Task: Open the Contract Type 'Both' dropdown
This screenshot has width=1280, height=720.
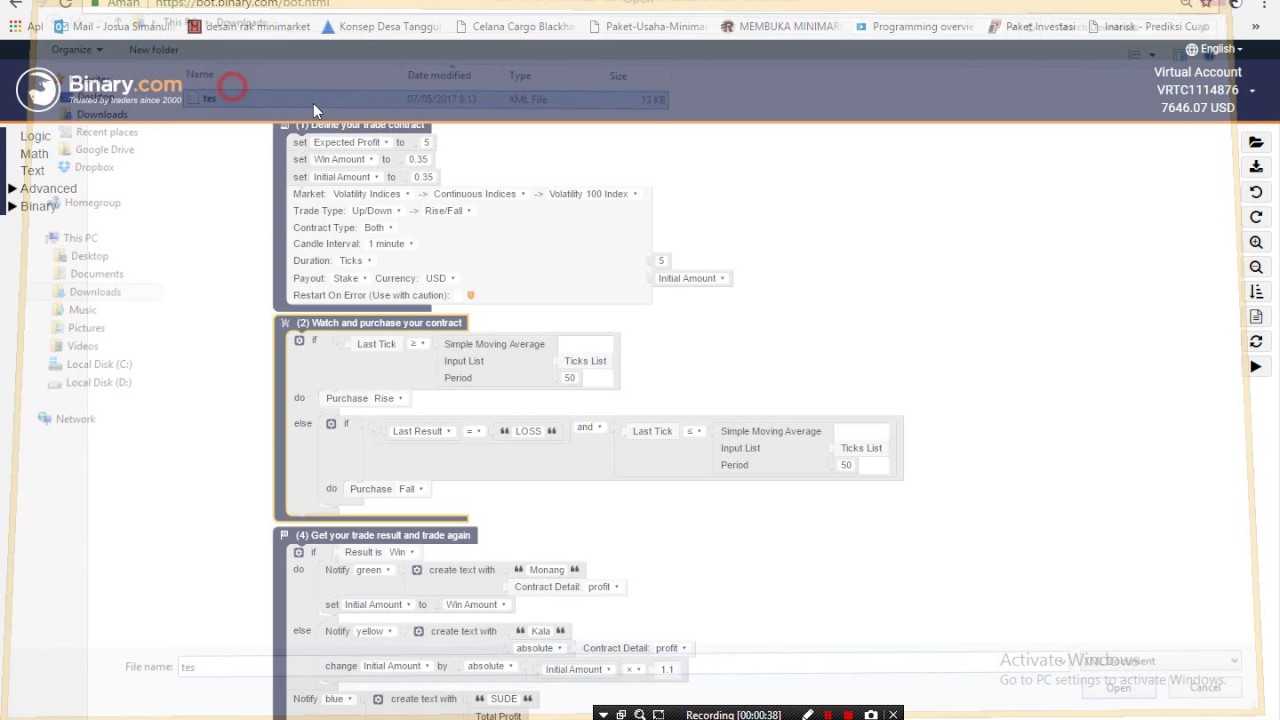Action: click(x=378, y=228)
